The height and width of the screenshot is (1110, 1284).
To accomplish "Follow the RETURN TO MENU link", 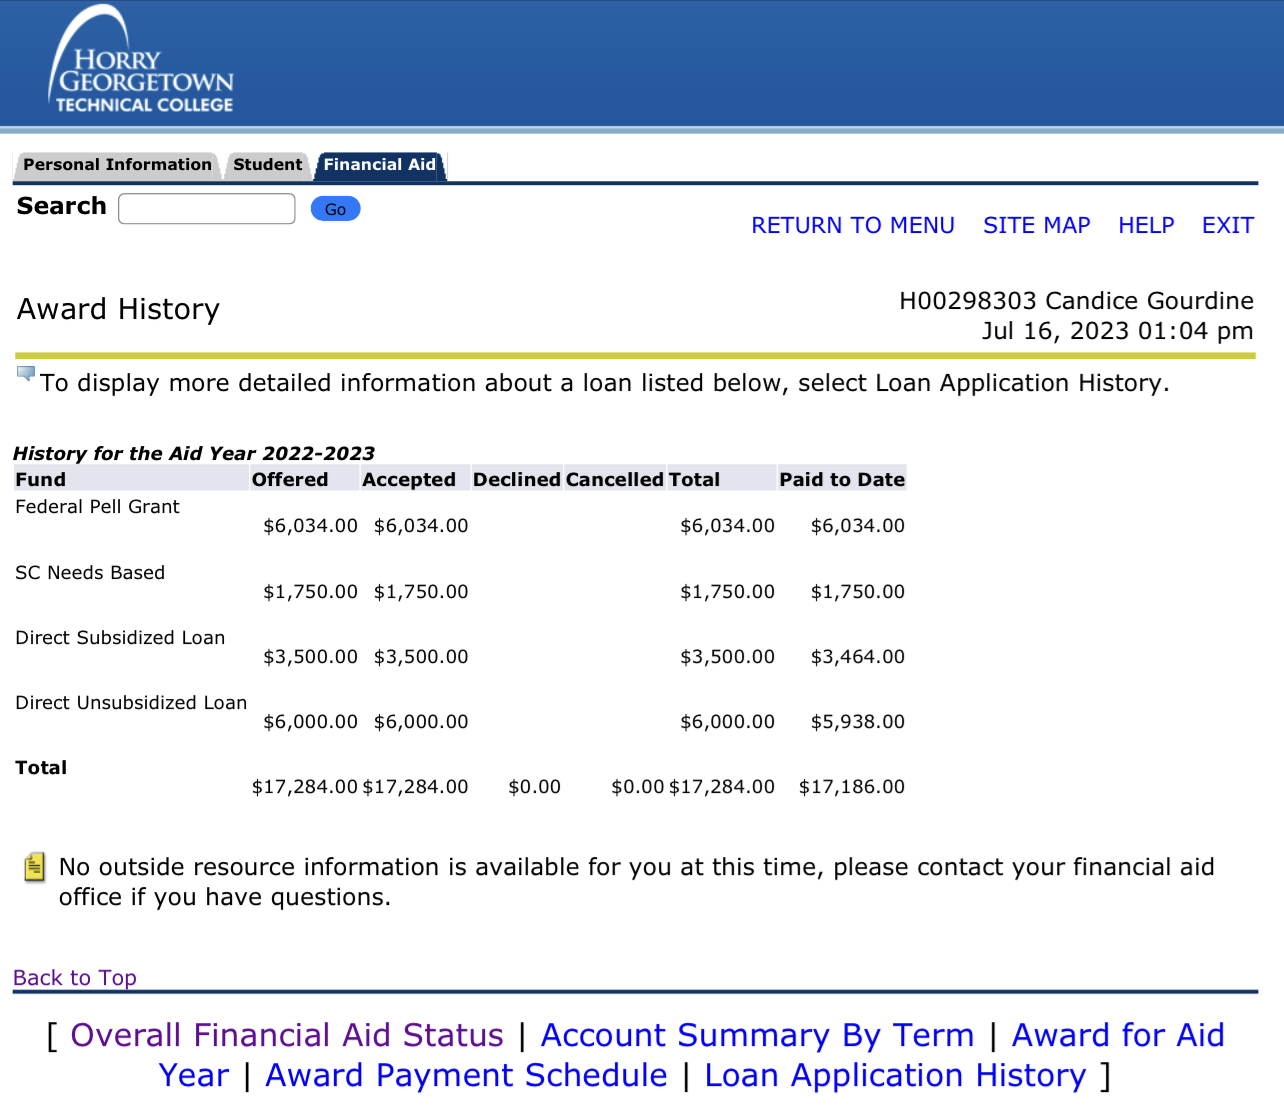I will [853, 225].
